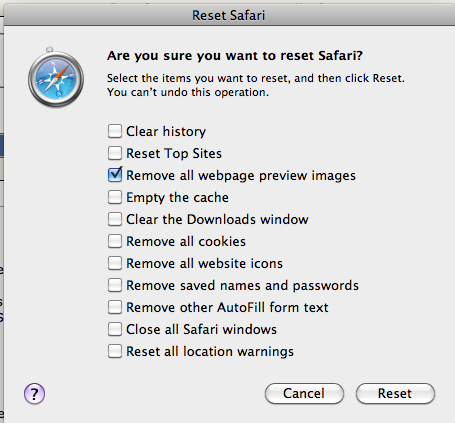This screenshot has height=423, width=455.
Task: Click the 'Remove all cookies' label text
Action: (186, 241)
